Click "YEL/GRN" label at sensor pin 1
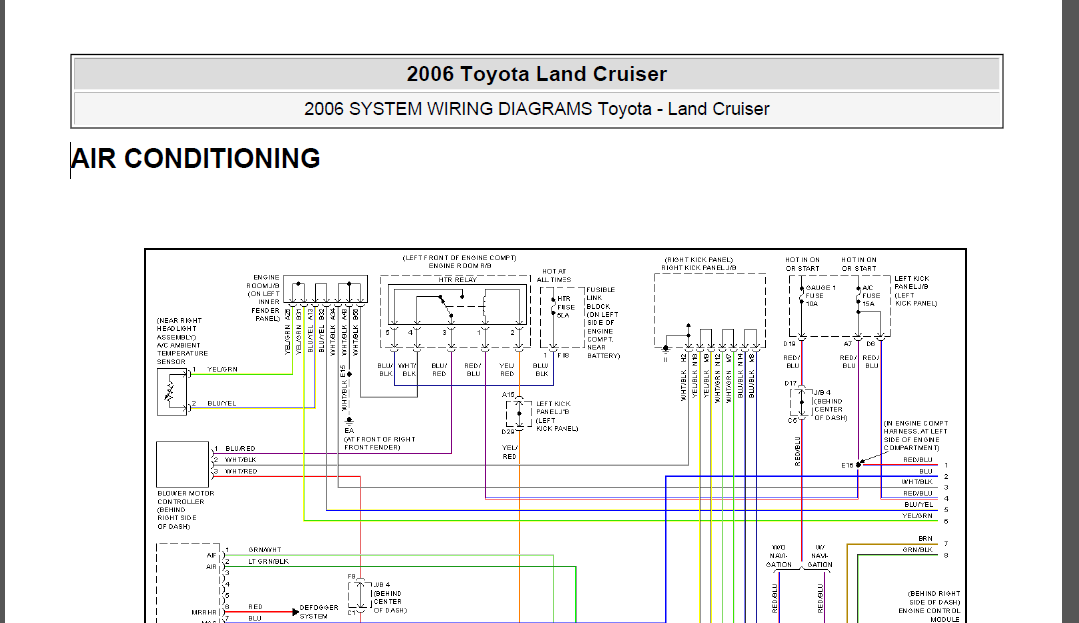1079x623 pixels. (x=222, y=370)
